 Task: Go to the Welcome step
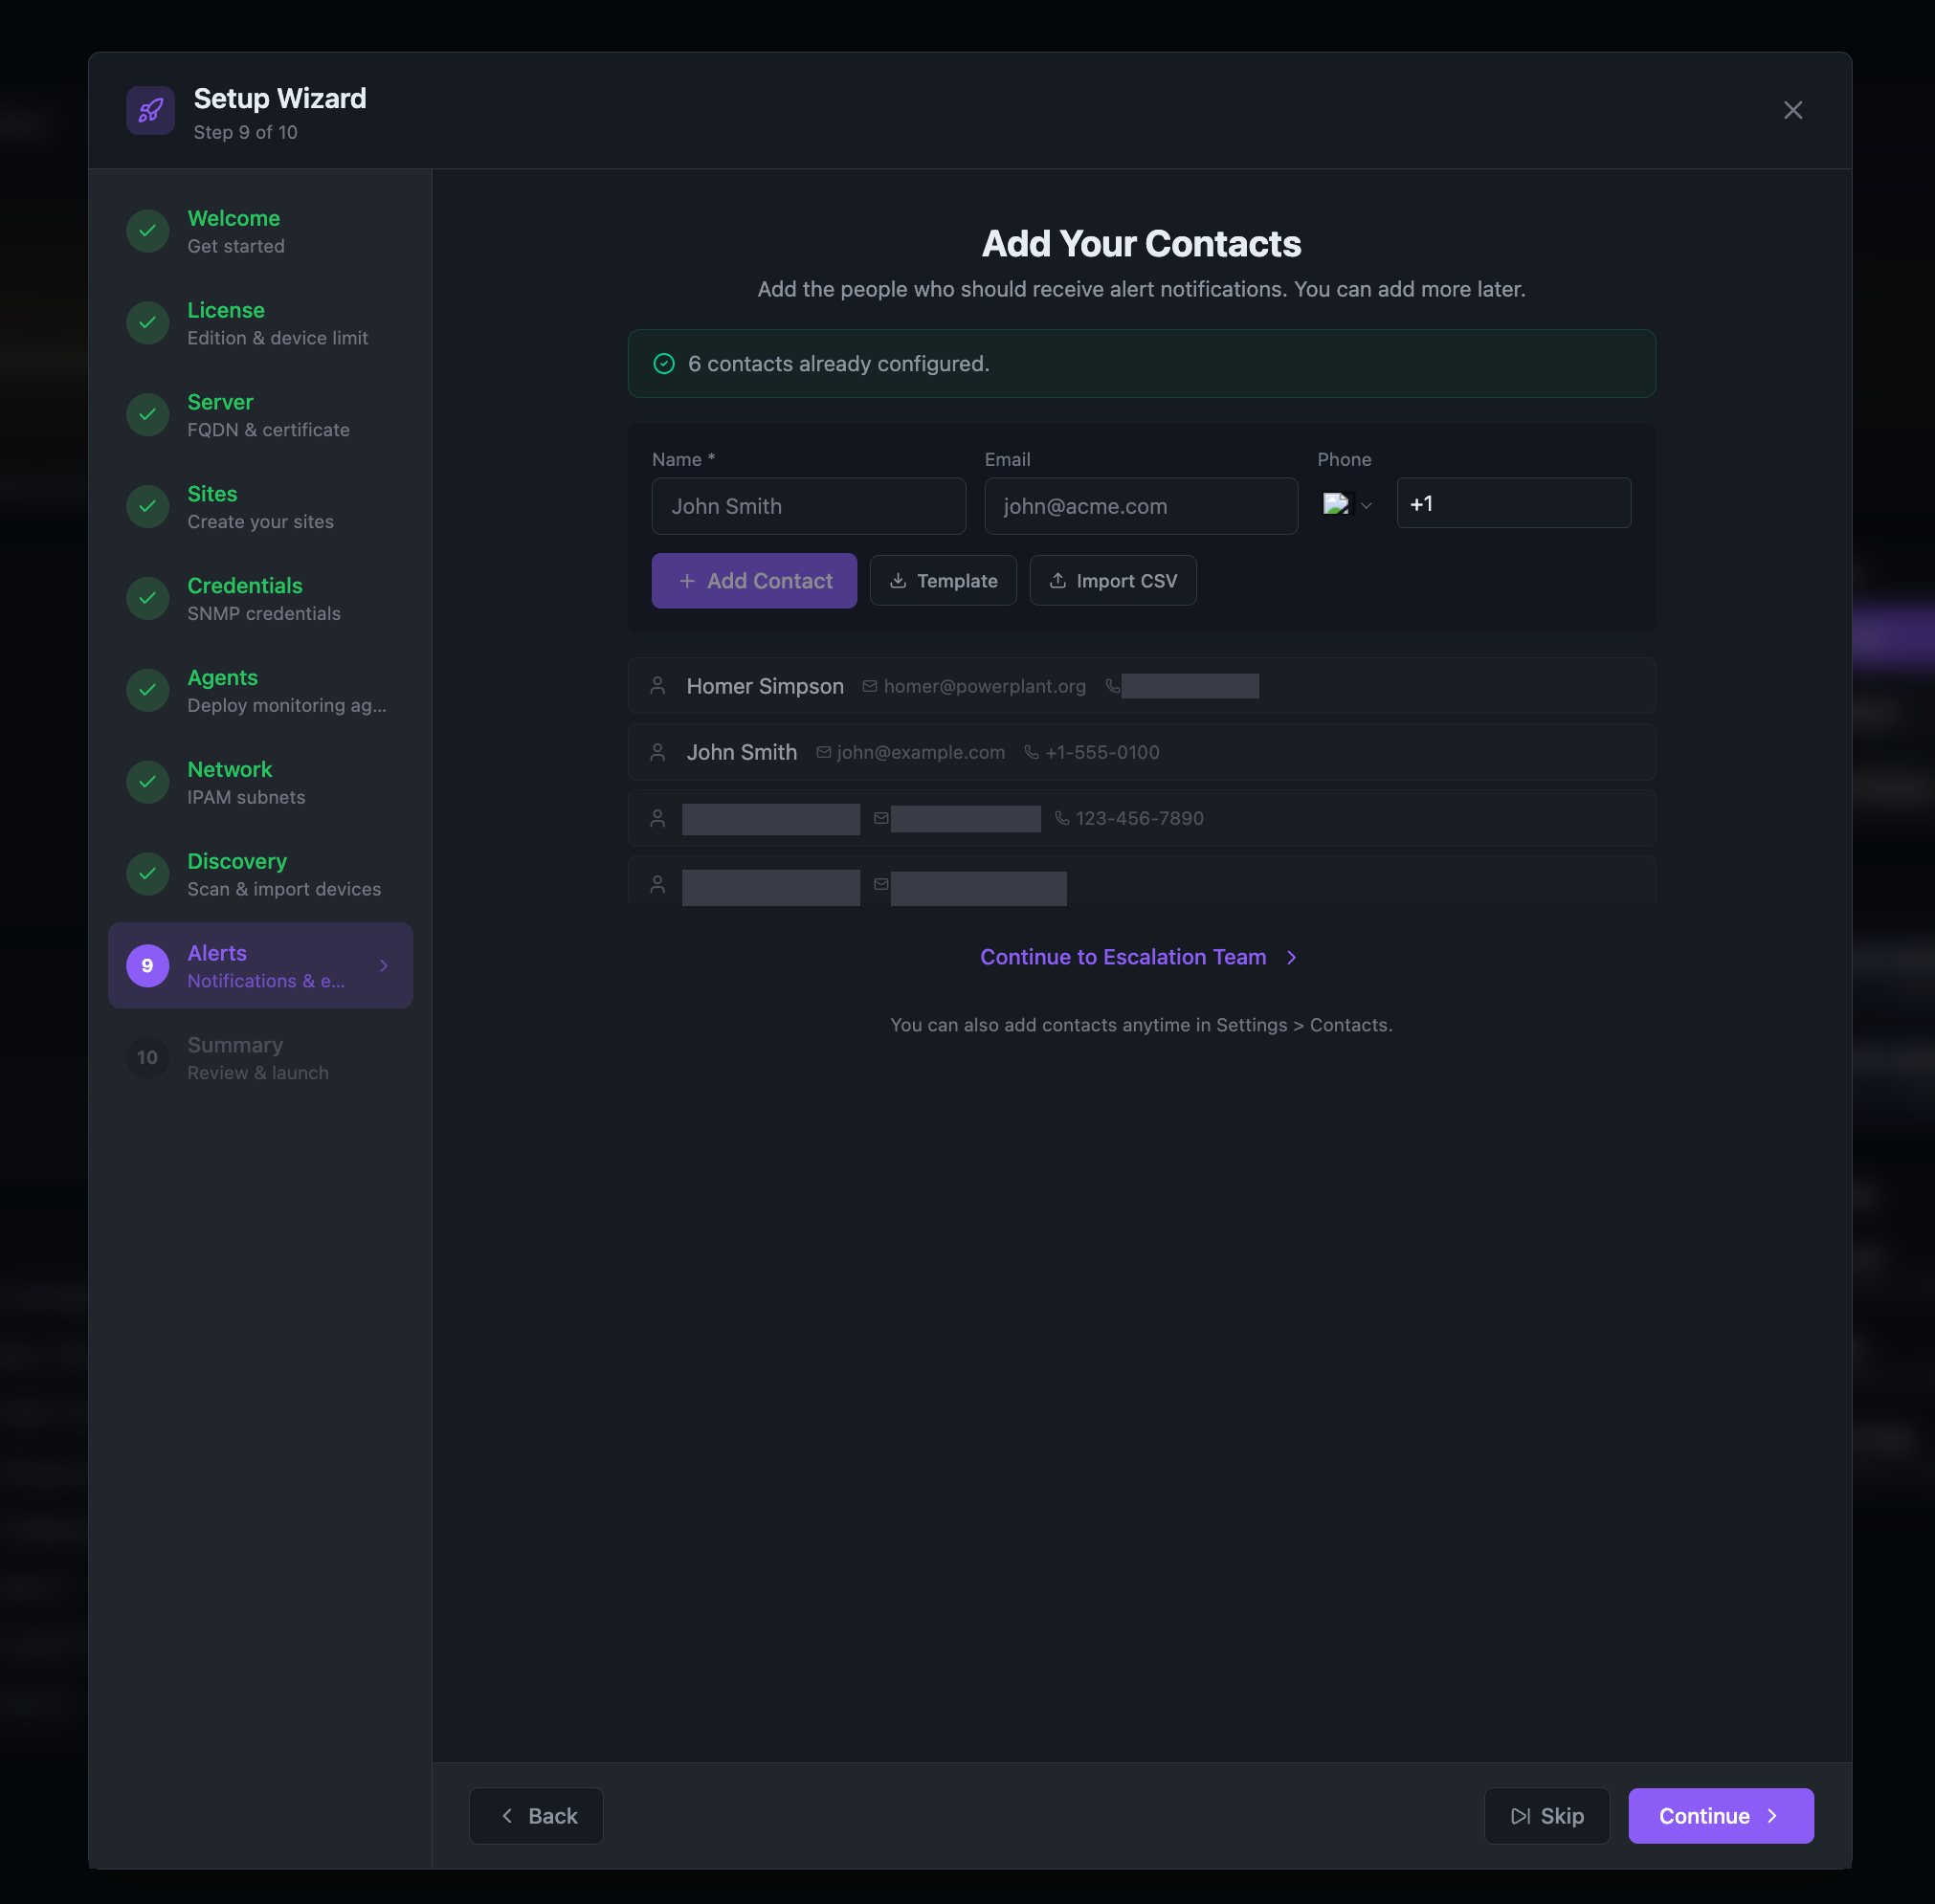pos(261,231)
